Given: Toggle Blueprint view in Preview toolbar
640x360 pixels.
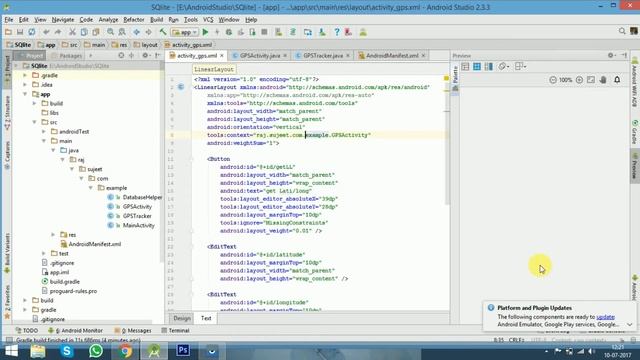Looking at the screenshot, I should coord(477,66).
